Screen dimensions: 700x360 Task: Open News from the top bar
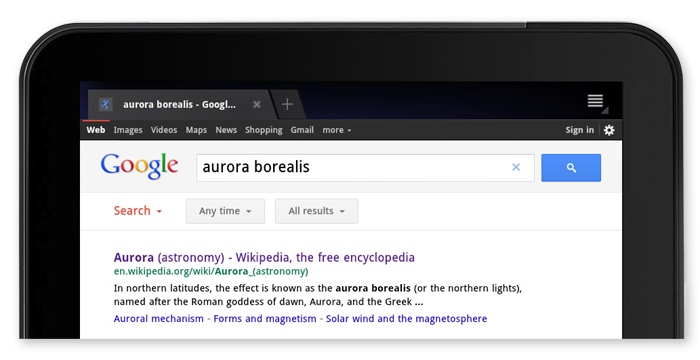[226, 130]
